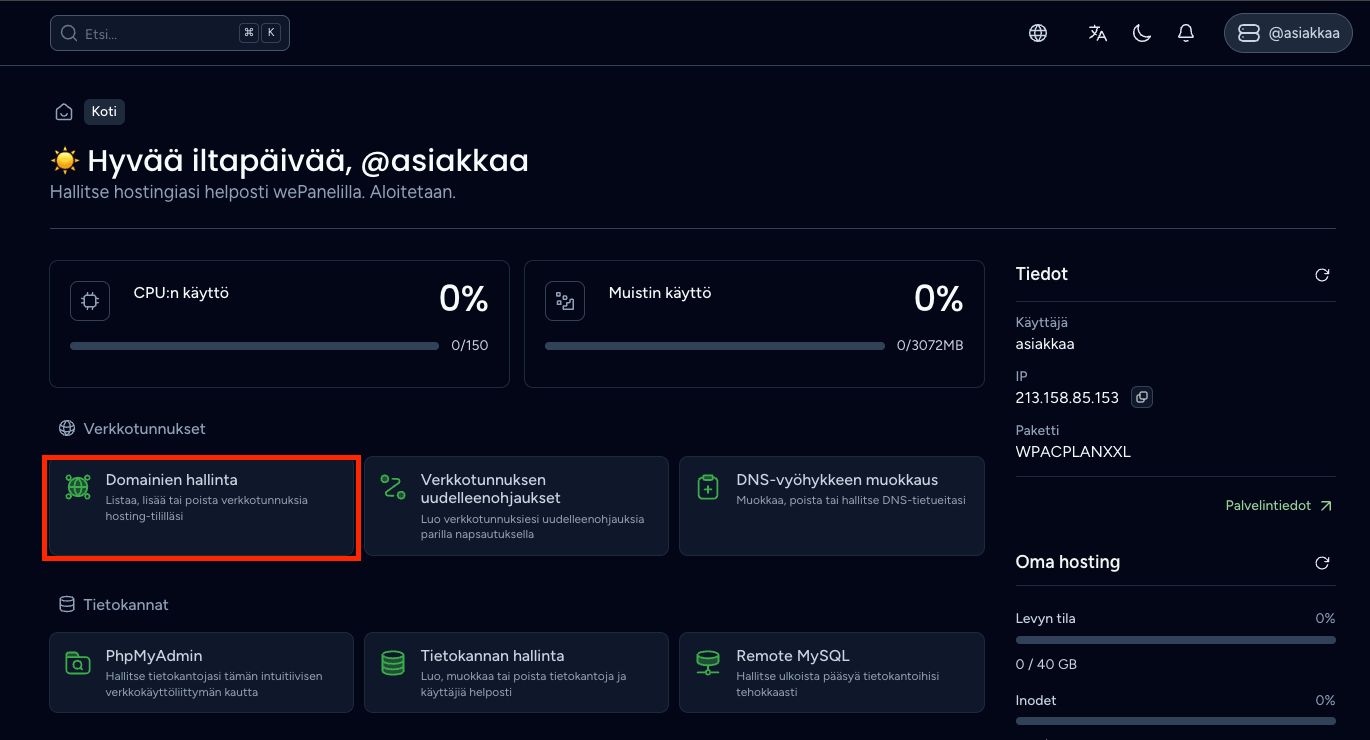This screenshot has height=740, width=1370.
Task: Click the Verkkotunnukset section heading
Action: (x=145, y=428)
